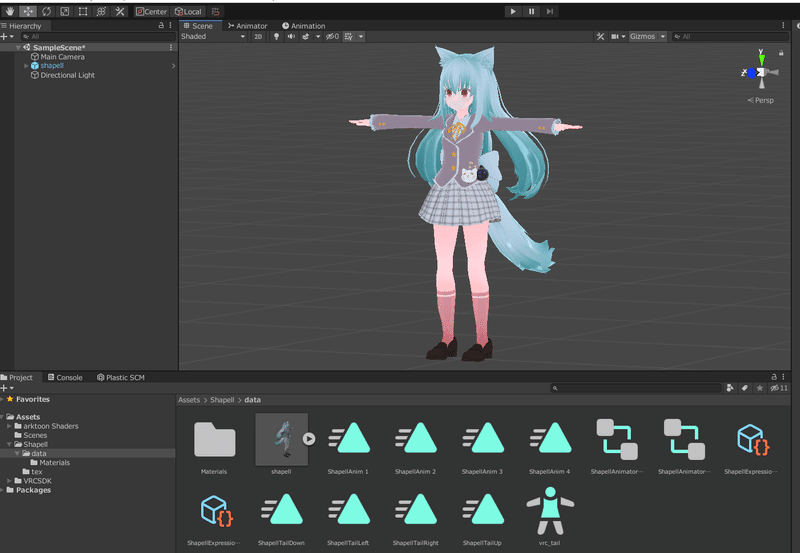Toggle scene audio speaker icon
800x553 pixels.
click(291, 36)
